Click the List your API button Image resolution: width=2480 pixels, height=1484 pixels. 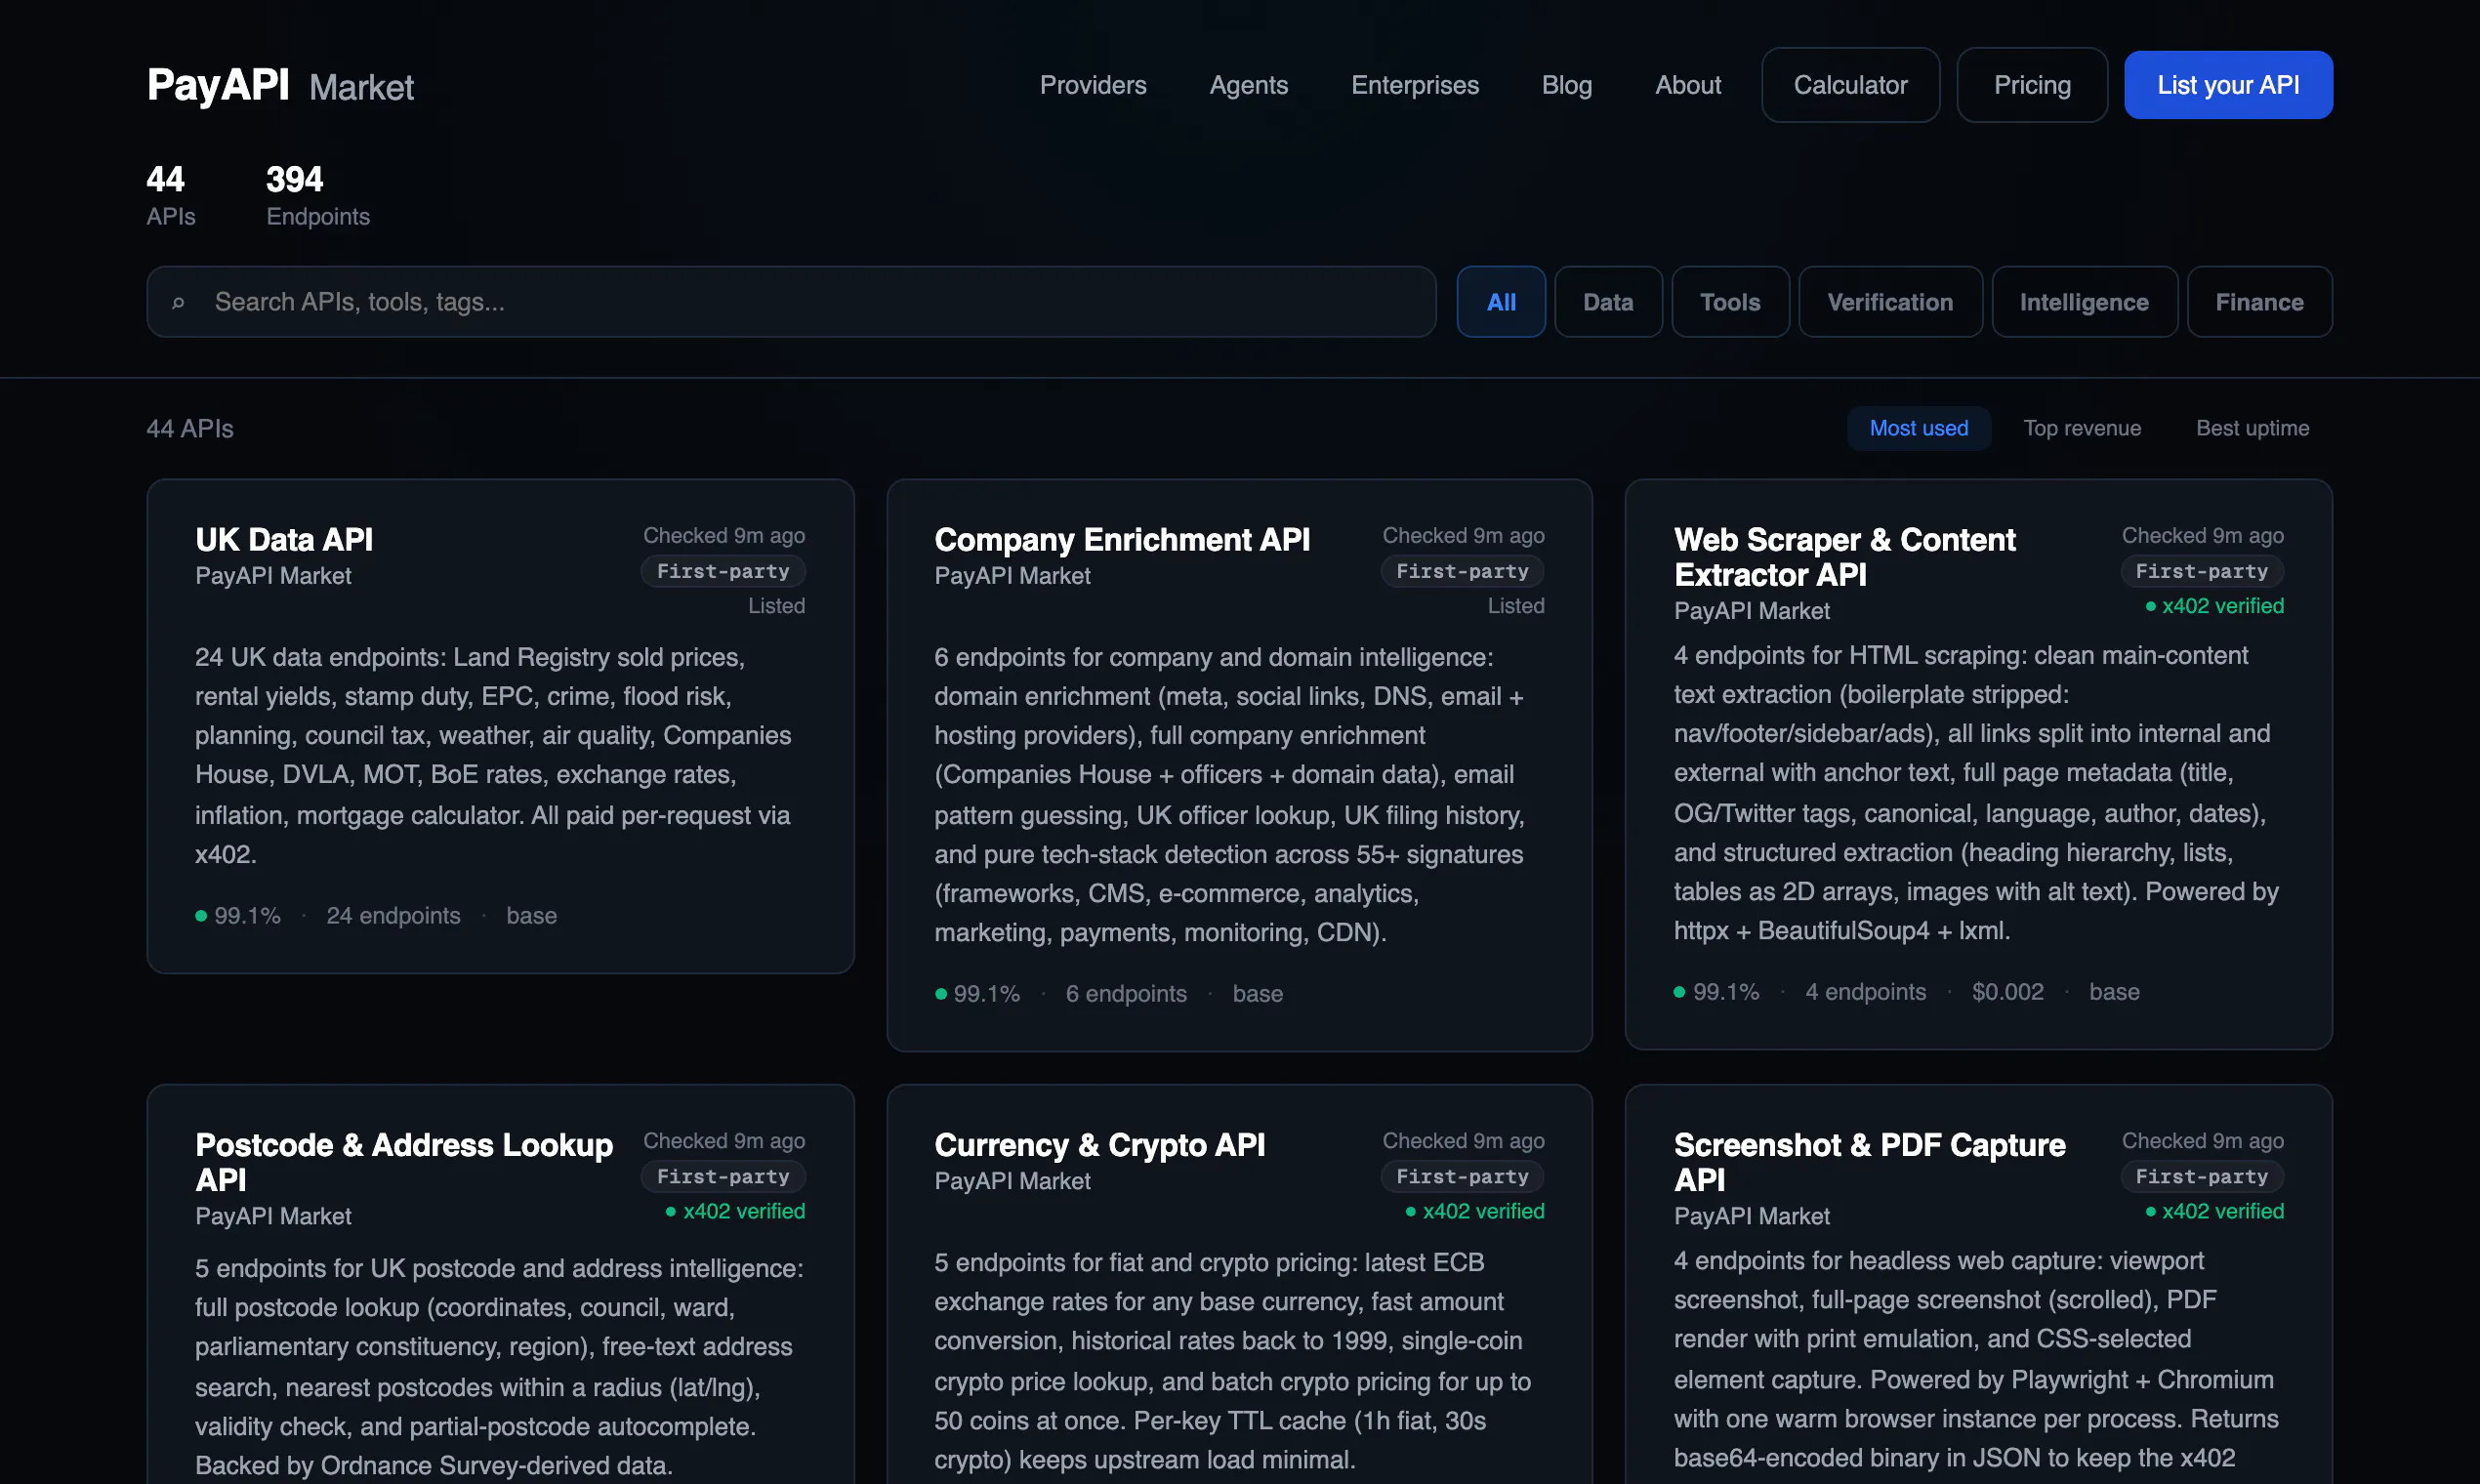tap(2228, 85)
